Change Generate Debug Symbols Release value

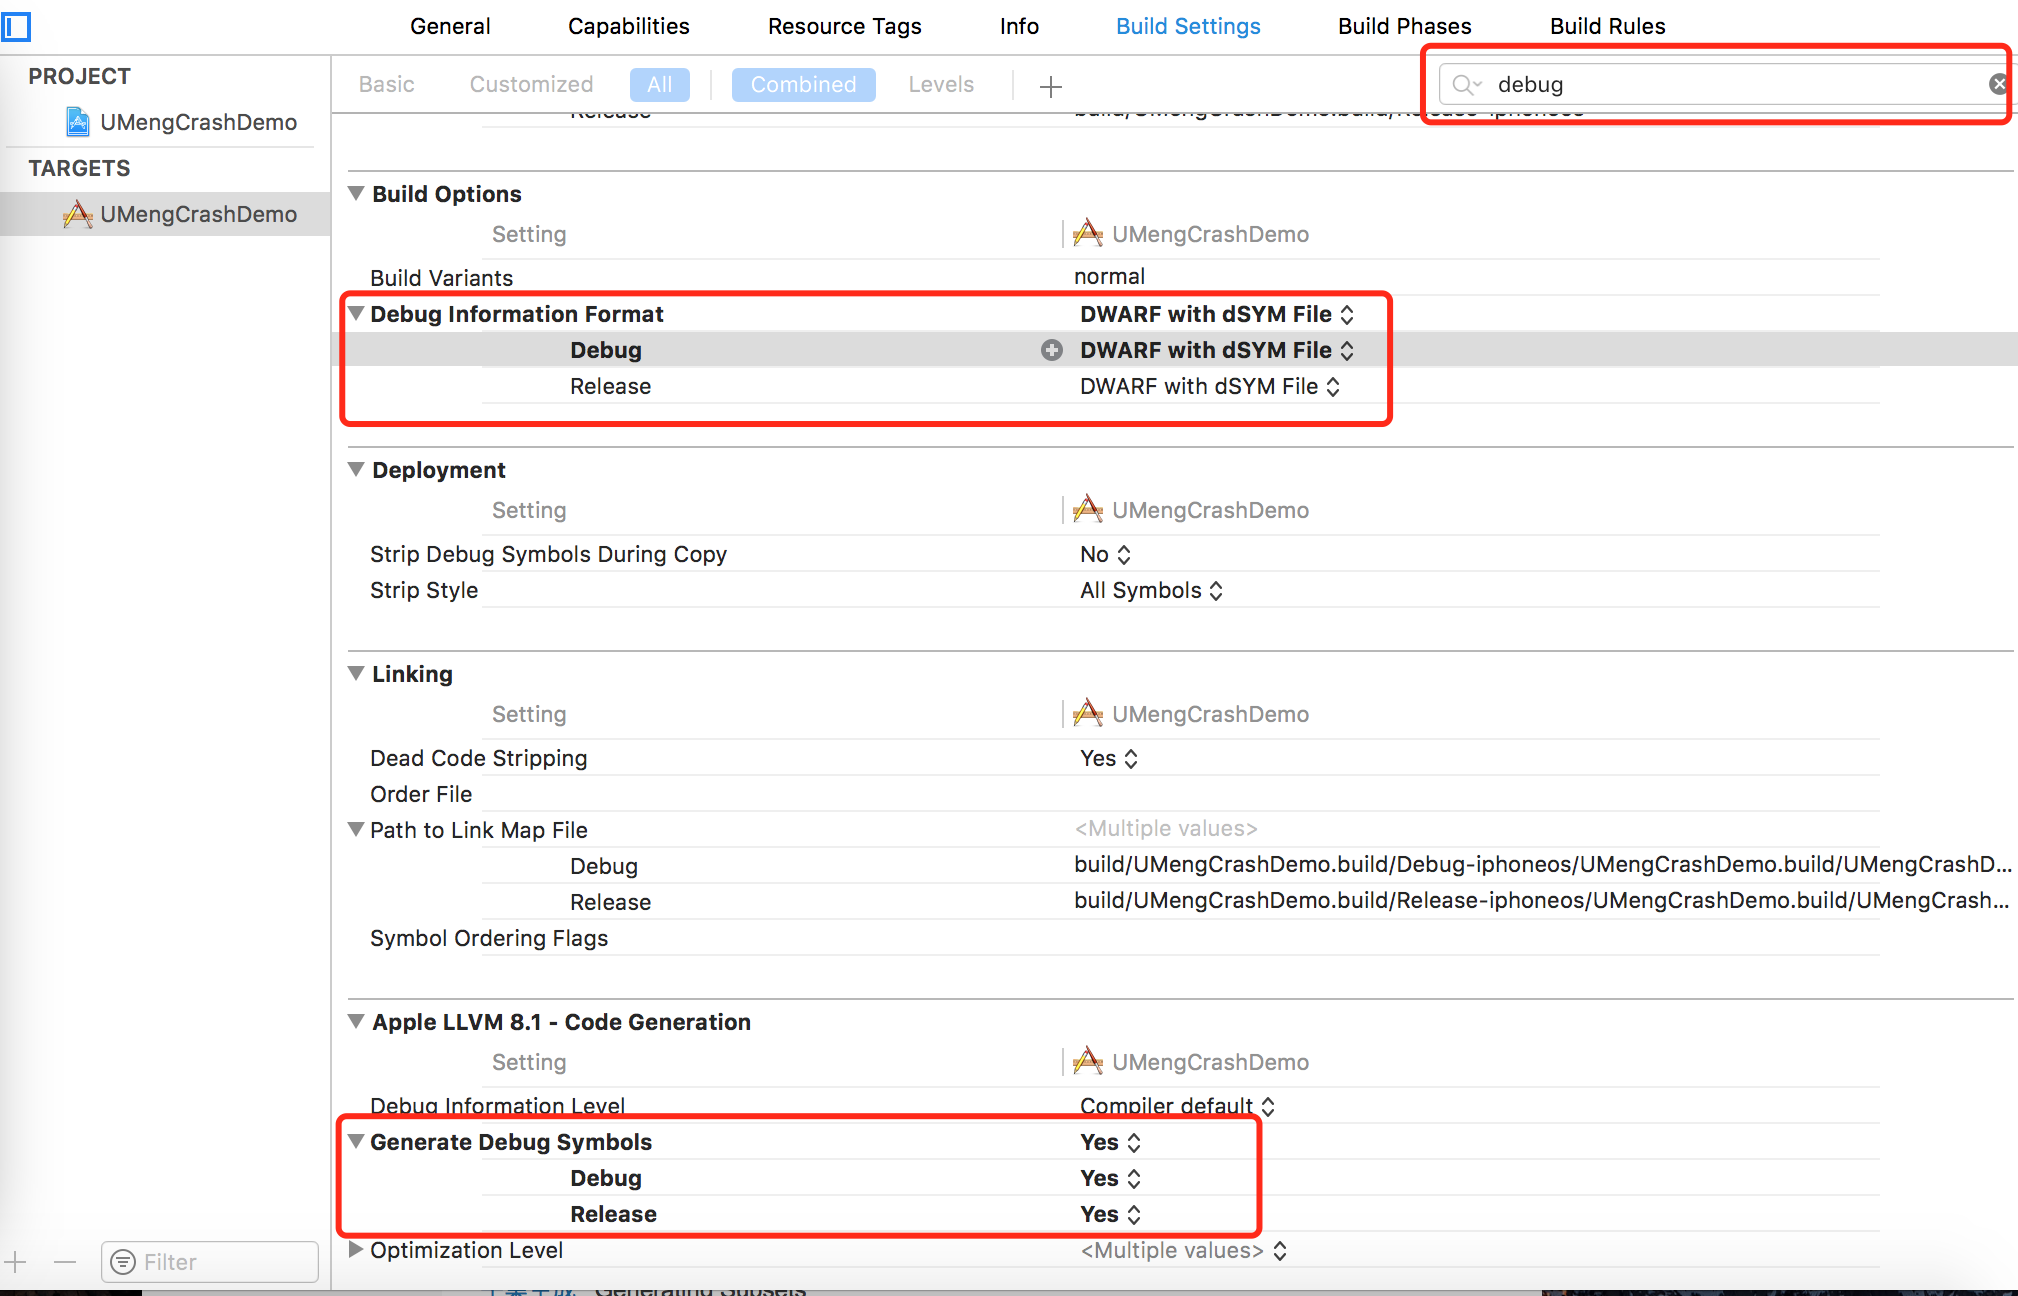coord(1110,1214)
